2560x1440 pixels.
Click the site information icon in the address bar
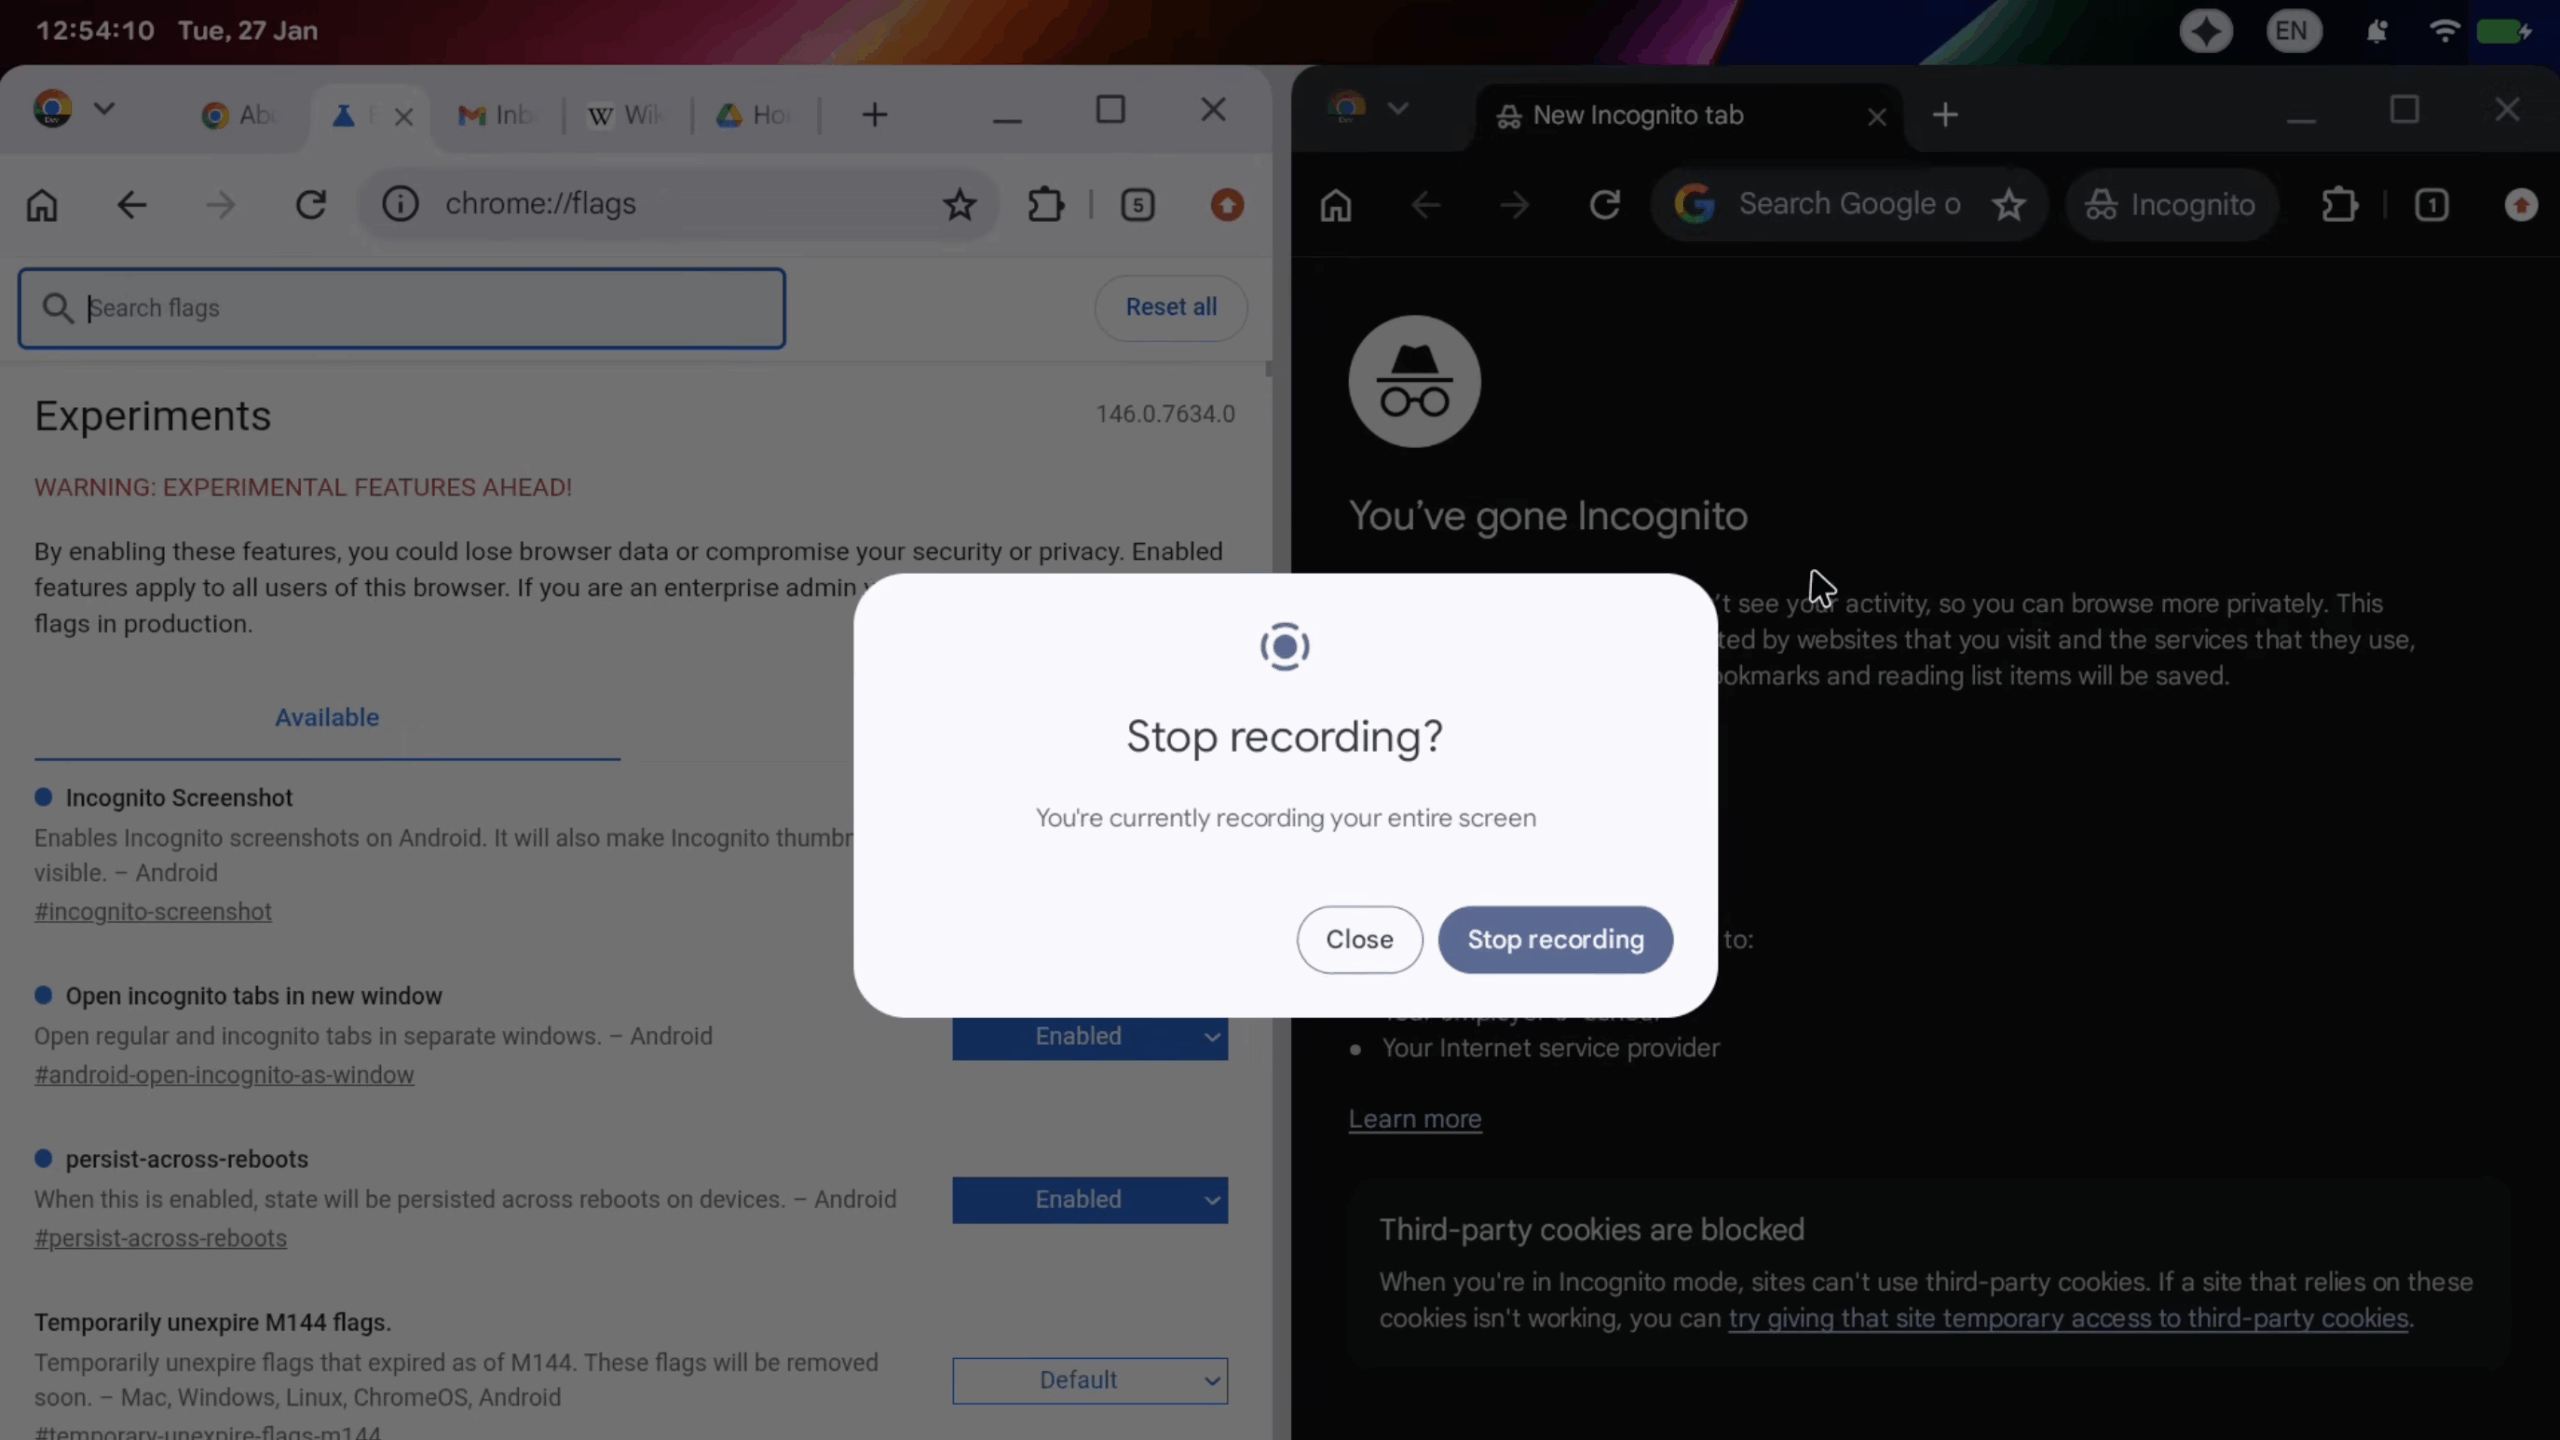coord(399,204)
